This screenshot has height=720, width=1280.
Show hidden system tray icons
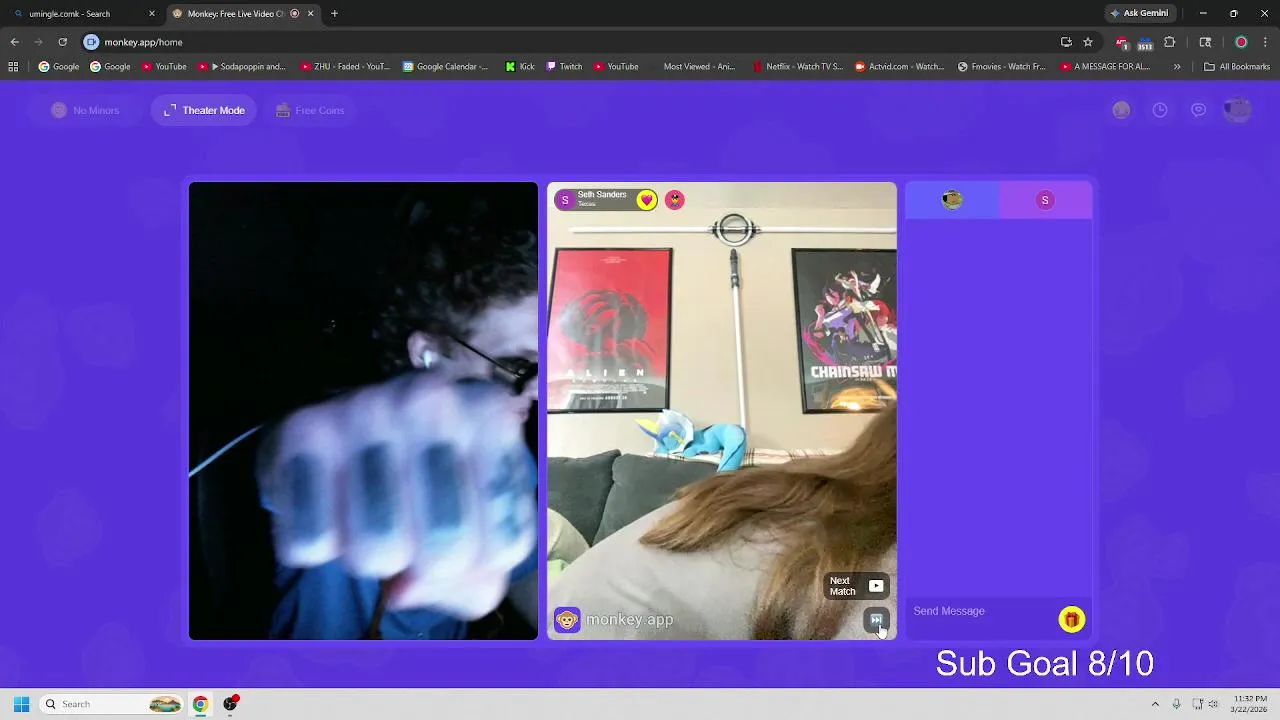pyautogui.click(x=1155, y=704)
